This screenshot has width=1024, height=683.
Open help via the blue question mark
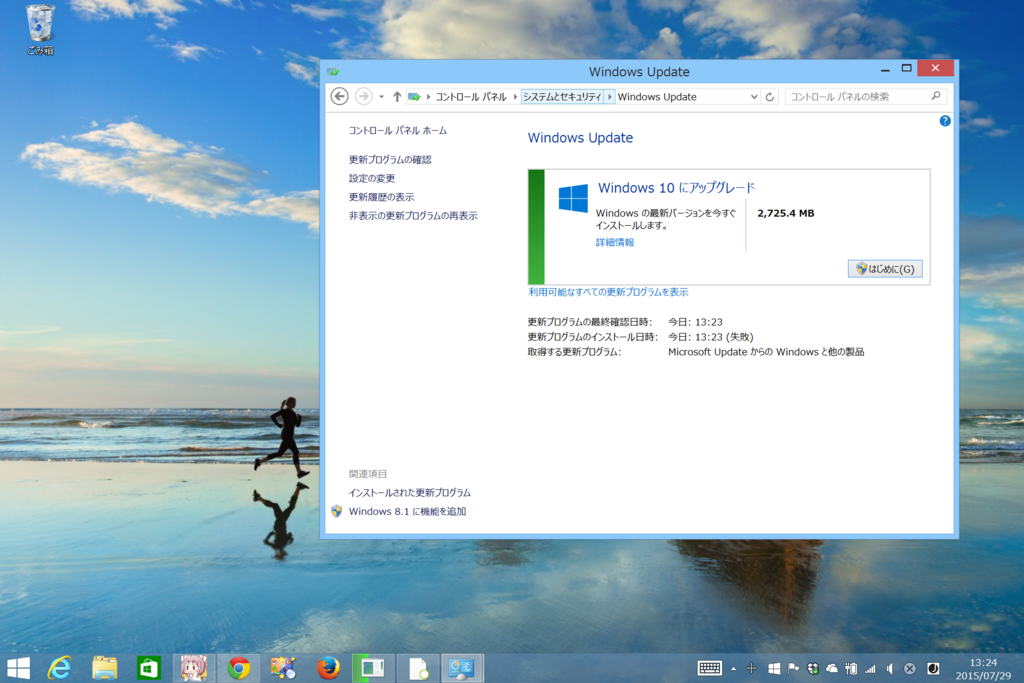pyautogui.click(x=945, y=121)
